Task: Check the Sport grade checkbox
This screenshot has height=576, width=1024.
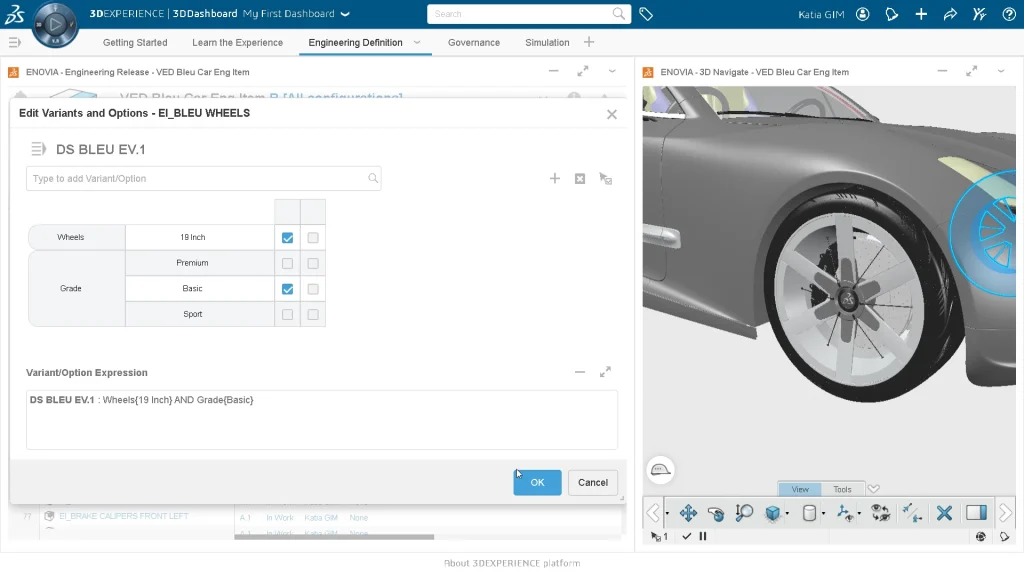Action: pos(288,314)
